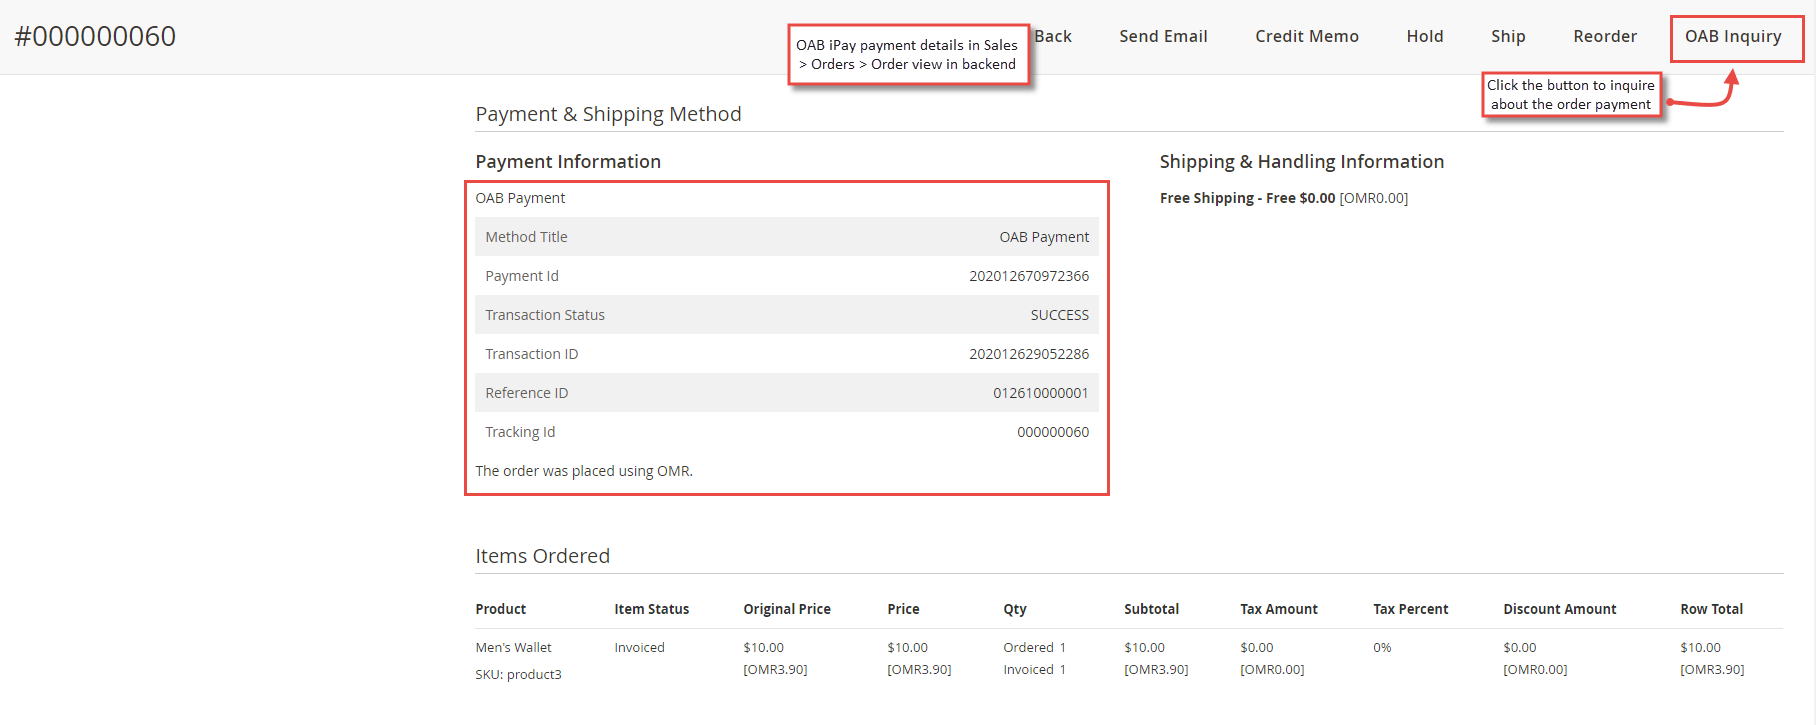Click the Method Title row label
1816x725 pixels.
526,237
